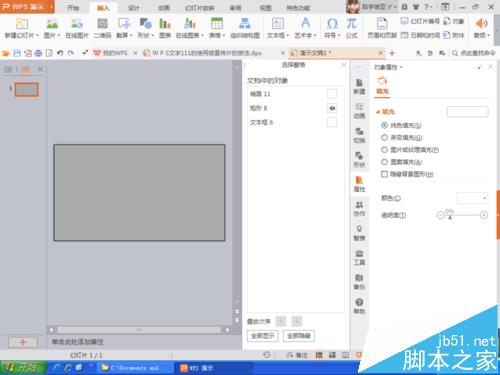Viewport: 500px width, 375px height.
Task: Open header and footer (页眉和页脚) settings
Action: point(382,28)
